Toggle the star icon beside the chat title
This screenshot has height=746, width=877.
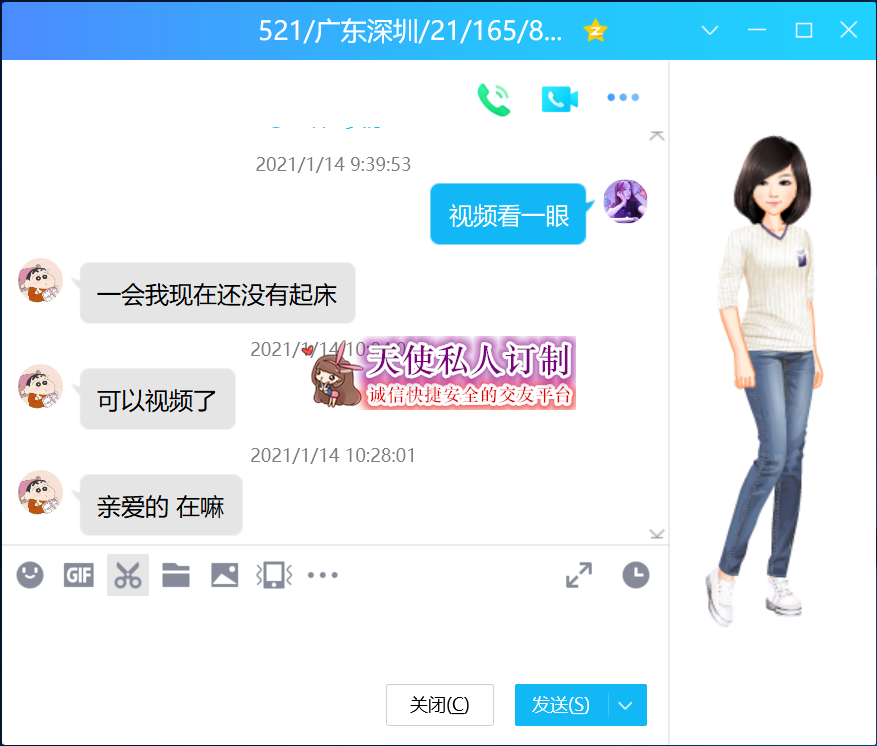[x=595, y=30]
